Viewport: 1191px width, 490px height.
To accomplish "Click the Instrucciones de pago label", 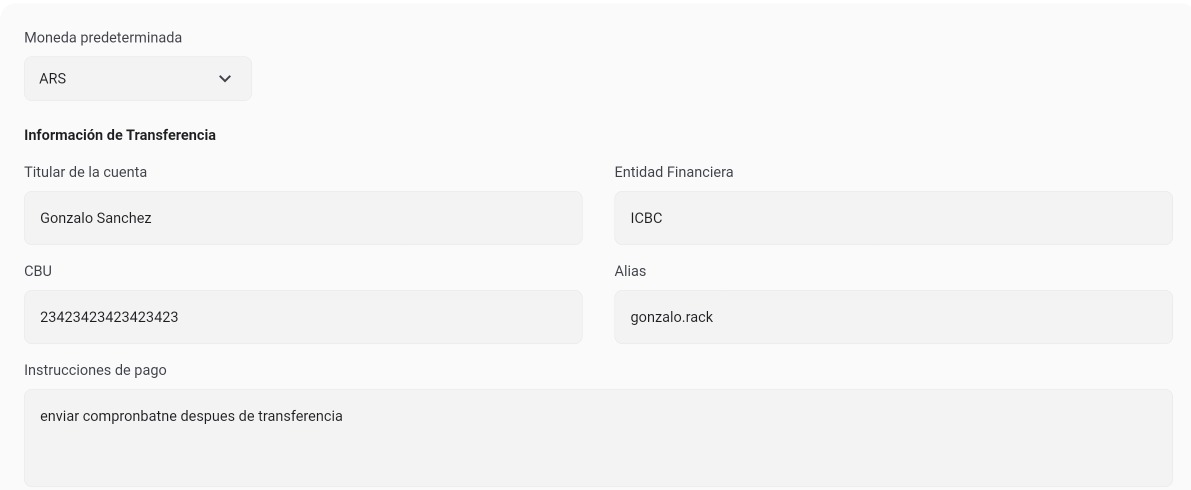I will click(95, 370).
